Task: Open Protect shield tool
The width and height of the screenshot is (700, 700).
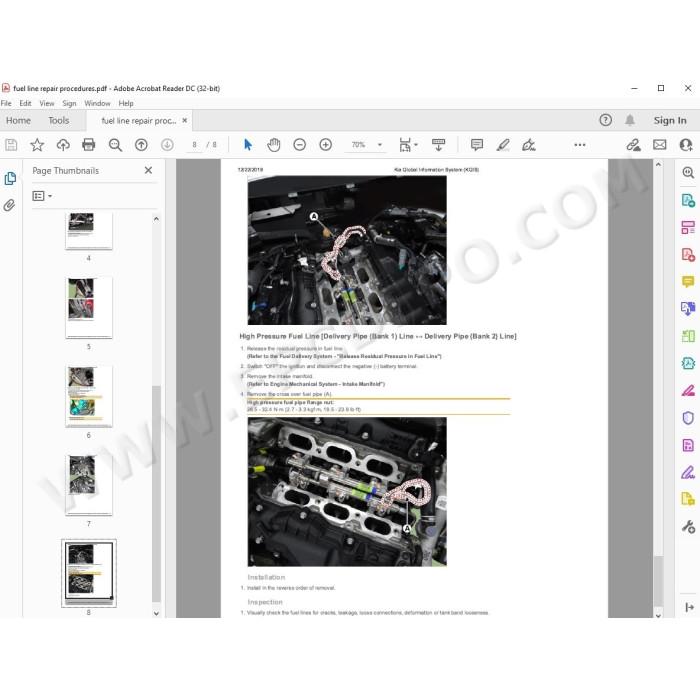Action: (688, 418)
